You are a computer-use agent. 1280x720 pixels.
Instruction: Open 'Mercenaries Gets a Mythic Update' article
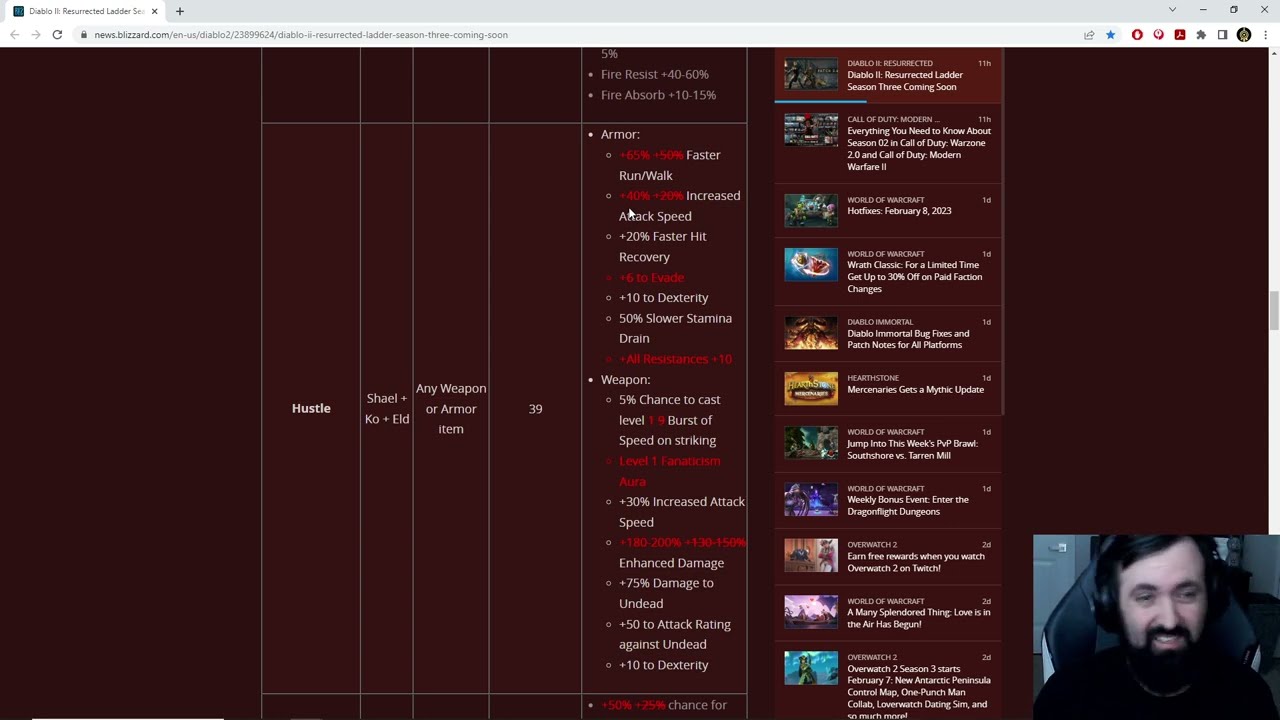[x=915, y=390]
